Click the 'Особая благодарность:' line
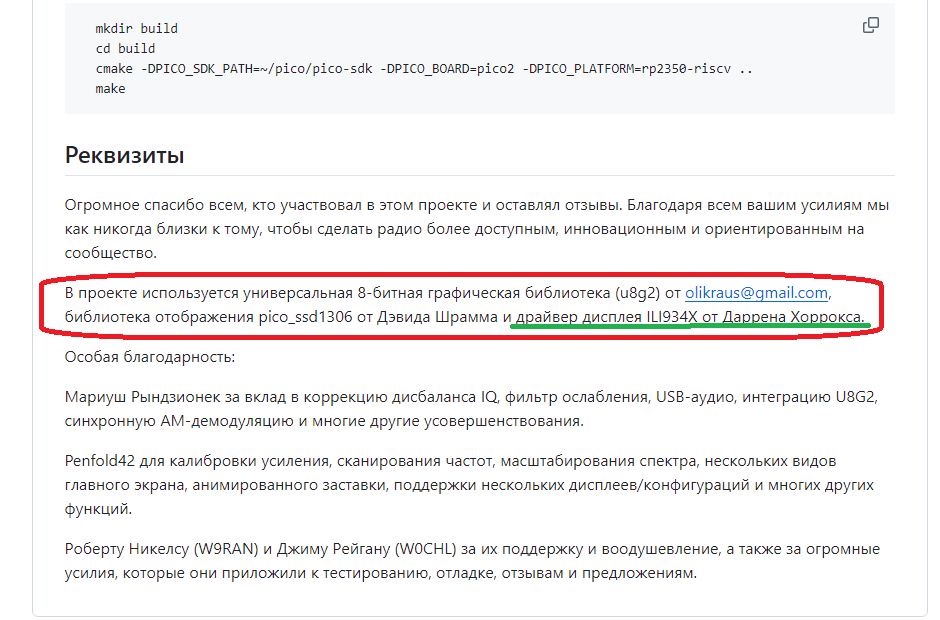 coord(149,357)
